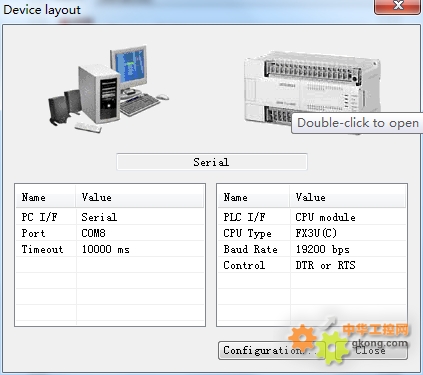Select the 10000 ms timeout value
This screenshot has width=423, height=375.
coord(105,249)
